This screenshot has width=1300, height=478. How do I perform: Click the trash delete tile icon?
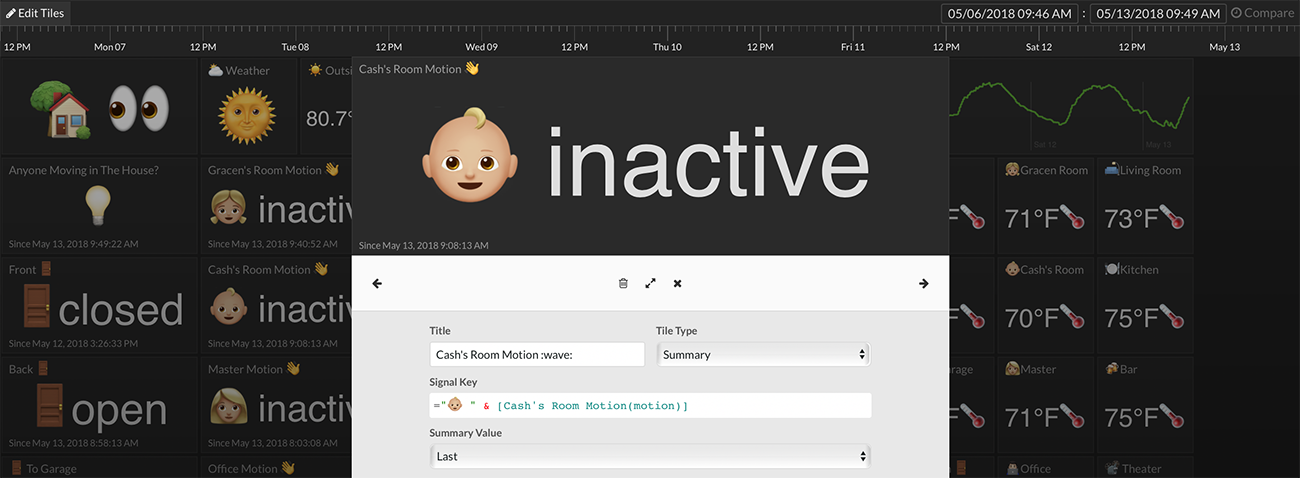(x=623, y=284)
